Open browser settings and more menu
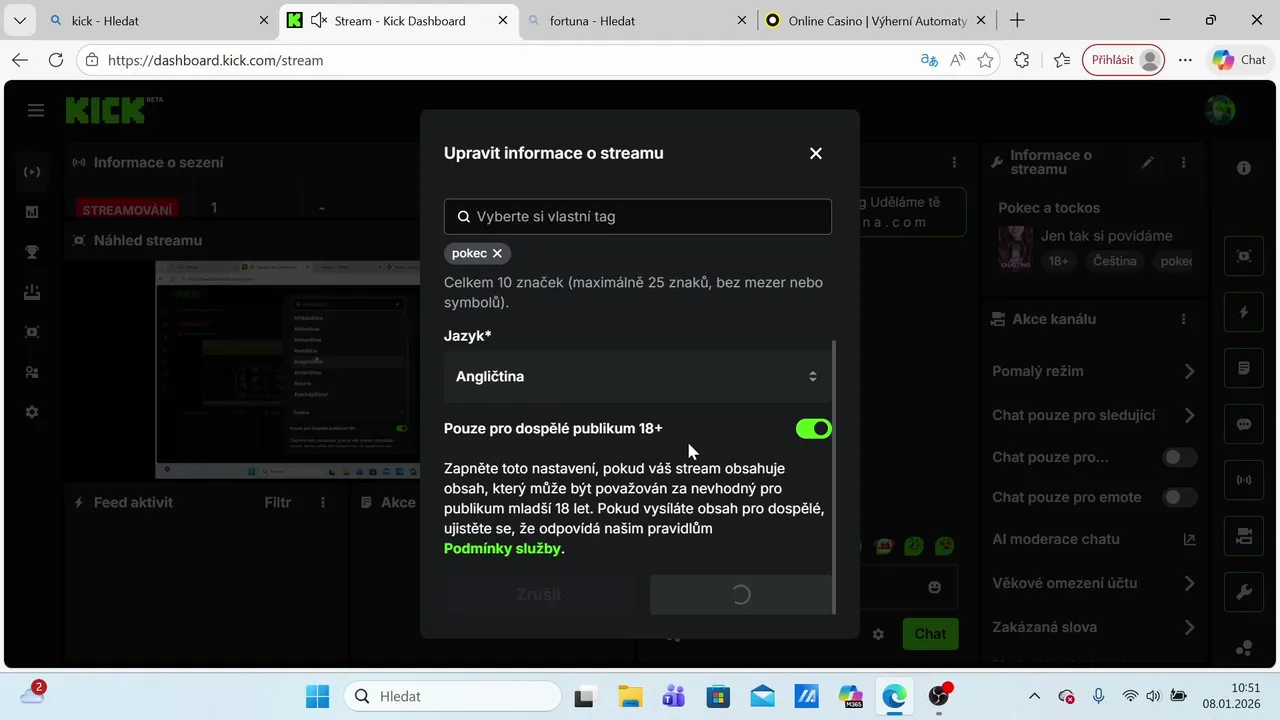The height and width of the screenshot is (720, 1280). [1185, 60]
